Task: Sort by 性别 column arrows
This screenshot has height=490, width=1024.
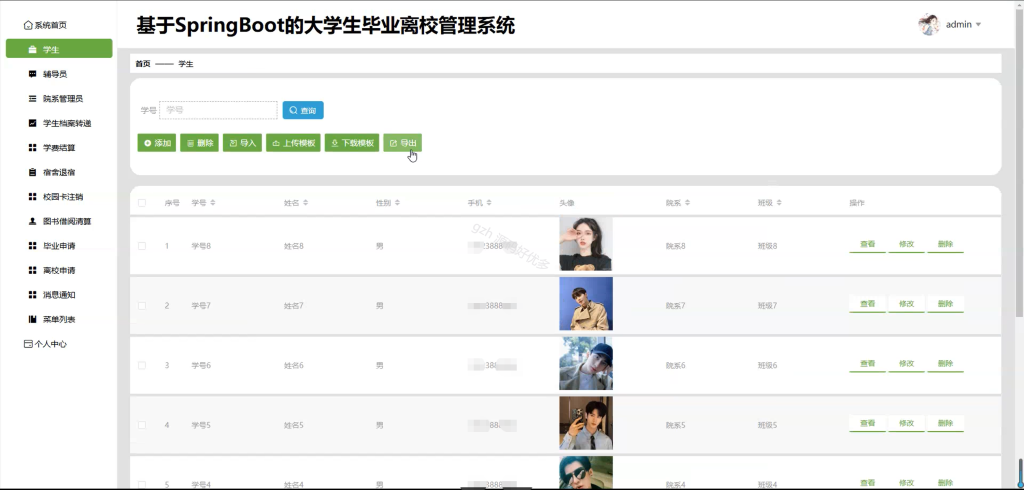Action: point(397,203)
